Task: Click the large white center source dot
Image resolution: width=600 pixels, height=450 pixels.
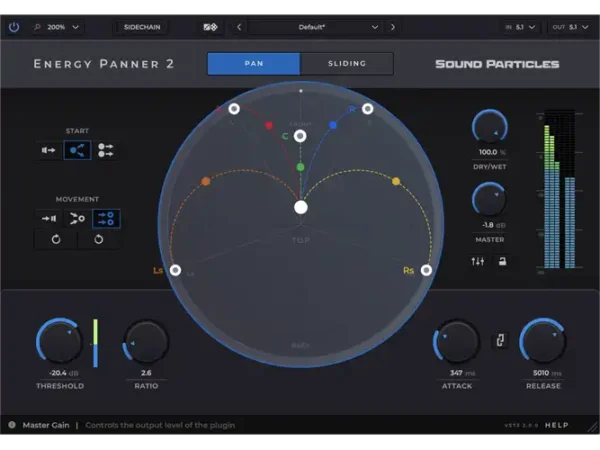Action: click(x=301, y=207)
